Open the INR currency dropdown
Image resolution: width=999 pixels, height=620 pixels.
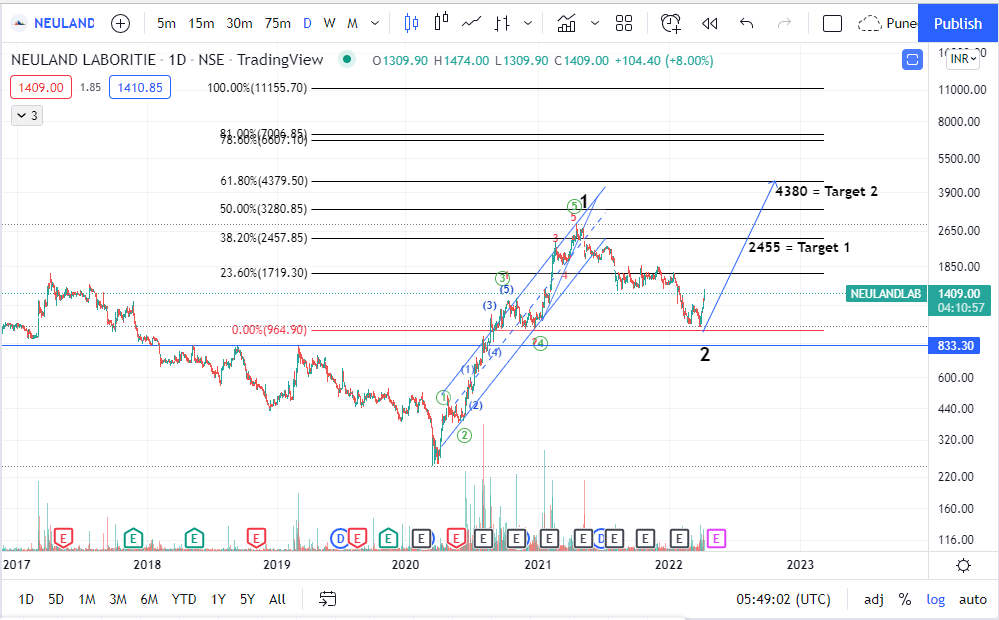coord(963,59)
